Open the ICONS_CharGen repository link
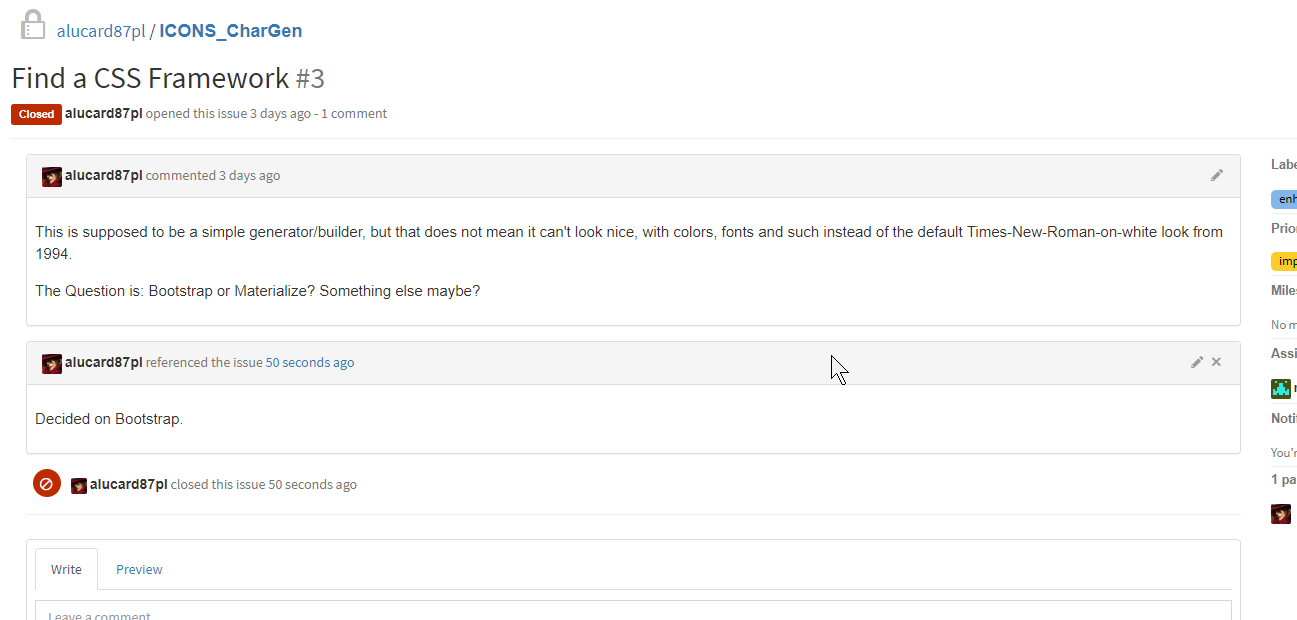This screenshot has height=620, width=1297. click(230, 31)
